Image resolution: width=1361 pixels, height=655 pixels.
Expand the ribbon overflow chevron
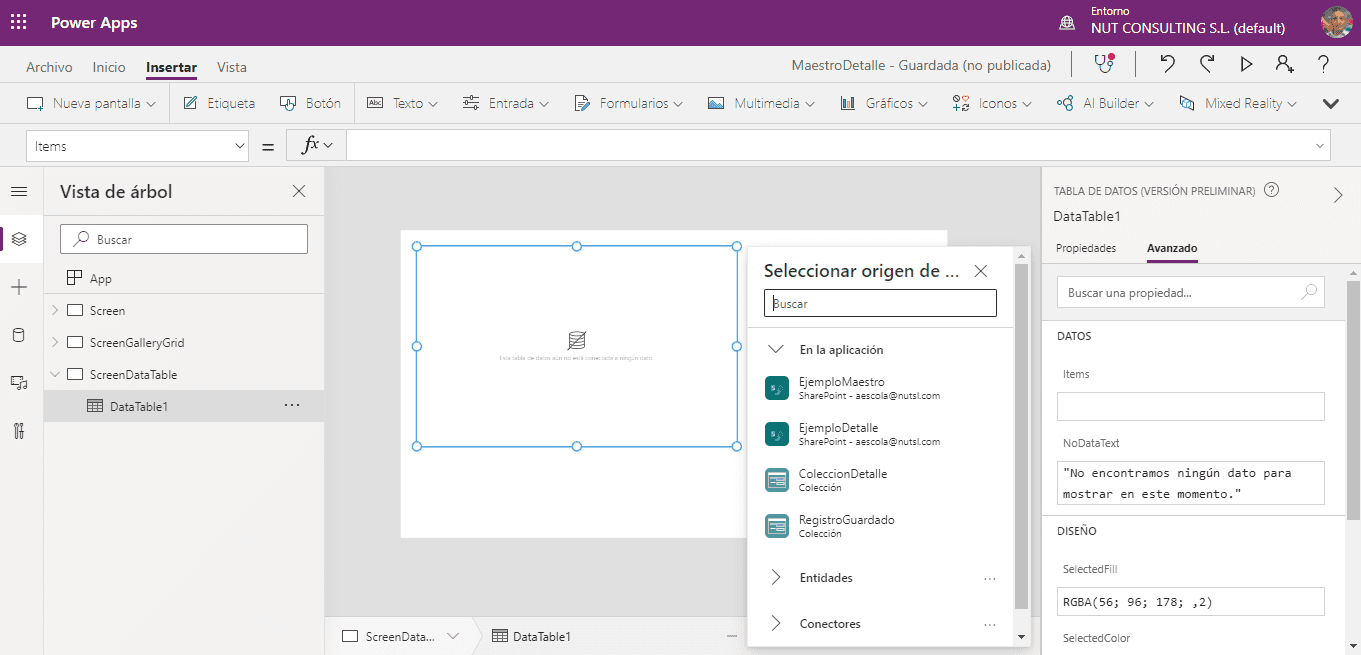[1331, 103]
